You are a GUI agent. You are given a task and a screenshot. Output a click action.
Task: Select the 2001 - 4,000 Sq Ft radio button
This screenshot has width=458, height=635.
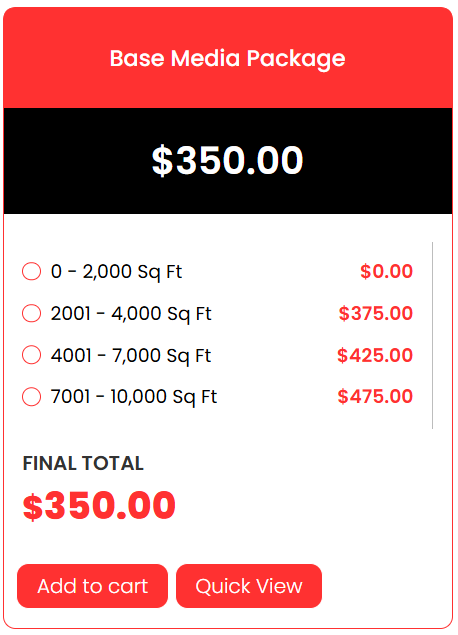[31, 313]
